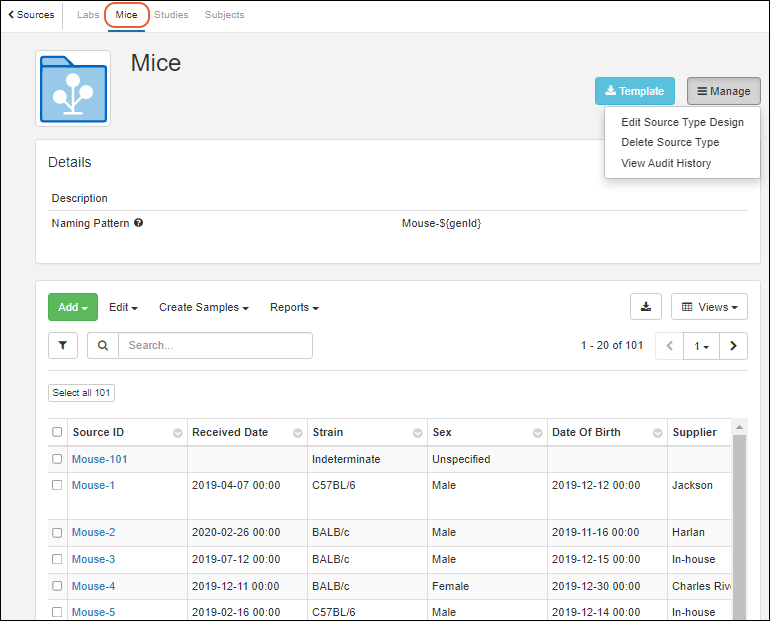Switch to the Studies tab
Screen dimensions: 770x621
171,15
